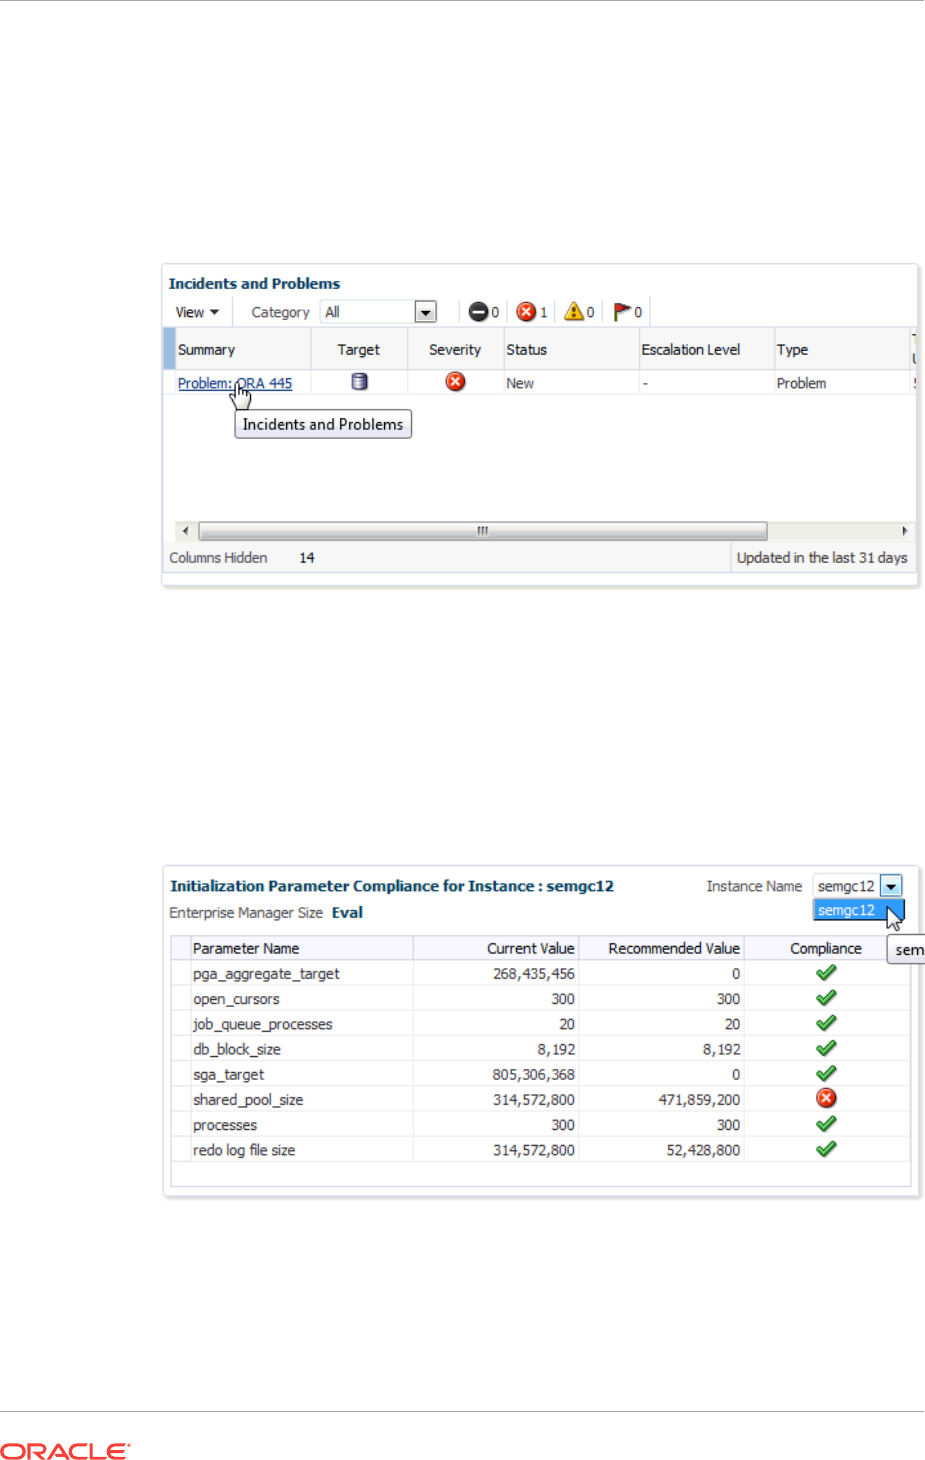Click the Oracle logo in the footer

point(65,1451)
